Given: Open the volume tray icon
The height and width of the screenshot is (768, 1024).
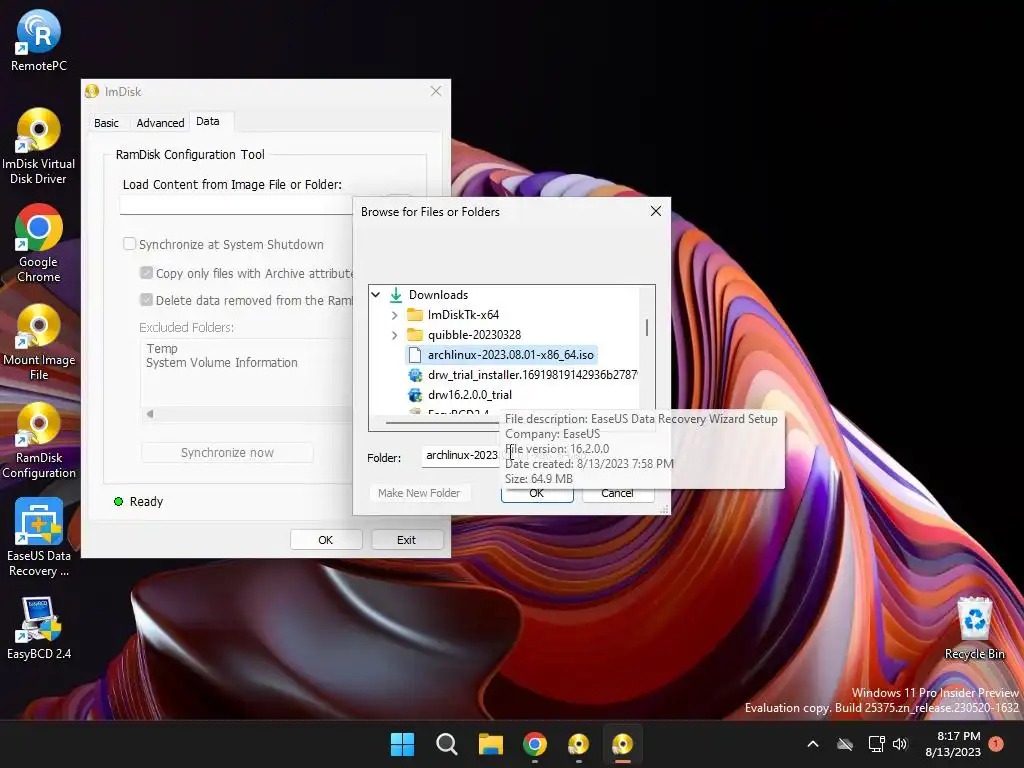Looking at the screenshot, I should (x=900, y=744).
